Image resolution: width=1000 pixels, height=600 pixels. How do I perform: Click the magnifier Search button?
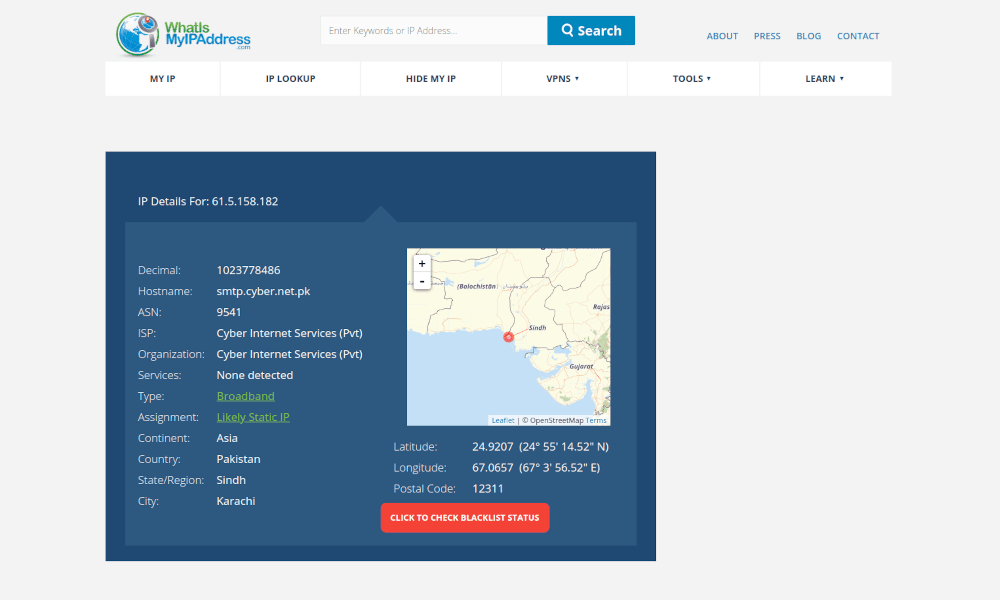pyautogui.click(x=591, y=31)
